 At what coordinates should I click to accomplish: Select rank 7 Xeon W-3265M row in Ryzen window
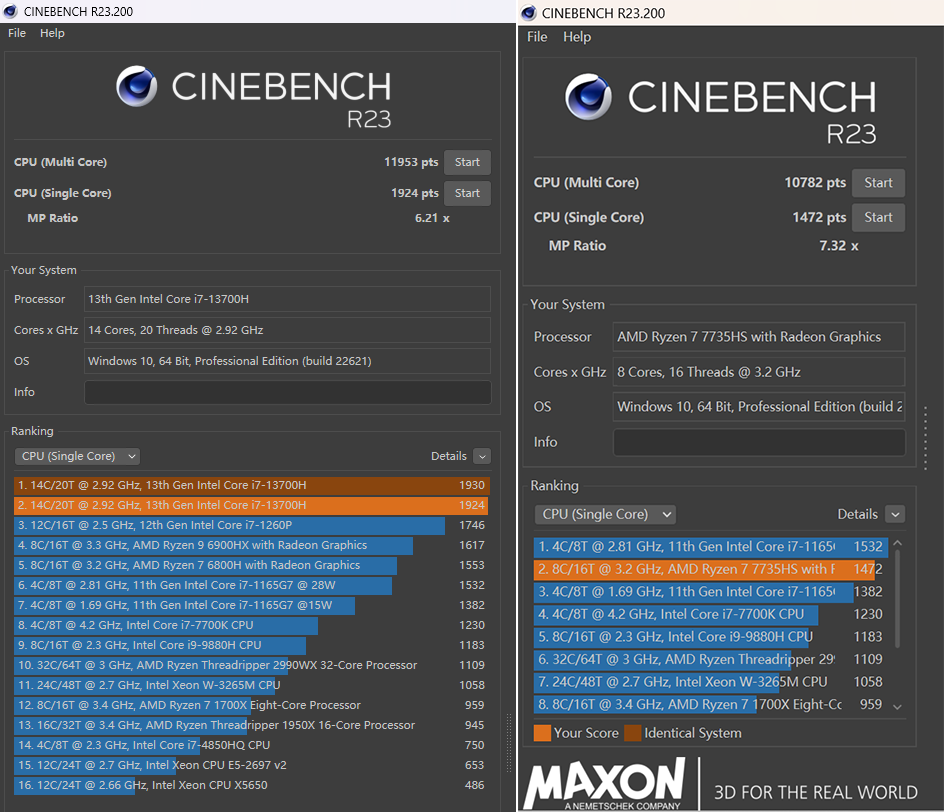coord(710,682)
